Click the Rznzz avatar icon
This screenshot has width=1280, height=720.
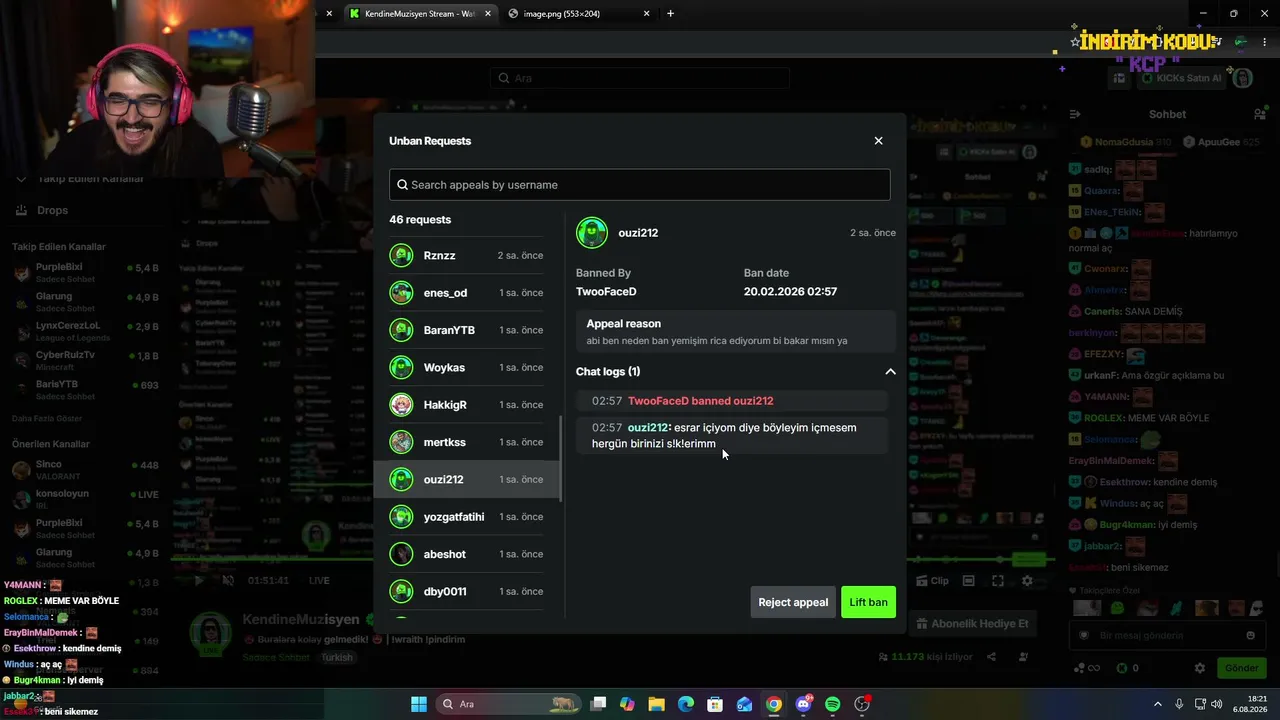point(401,256)
